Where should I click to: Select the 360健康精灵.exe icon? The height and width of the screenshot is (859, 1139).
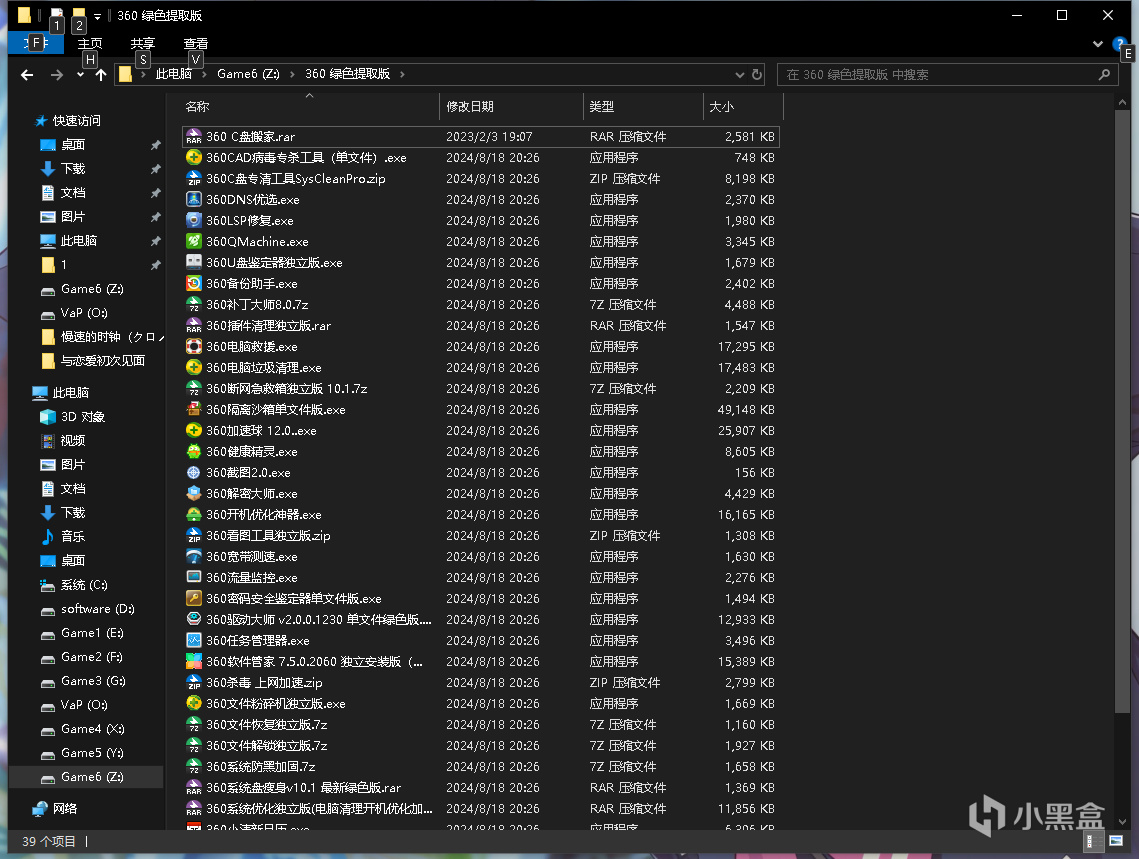193,452
